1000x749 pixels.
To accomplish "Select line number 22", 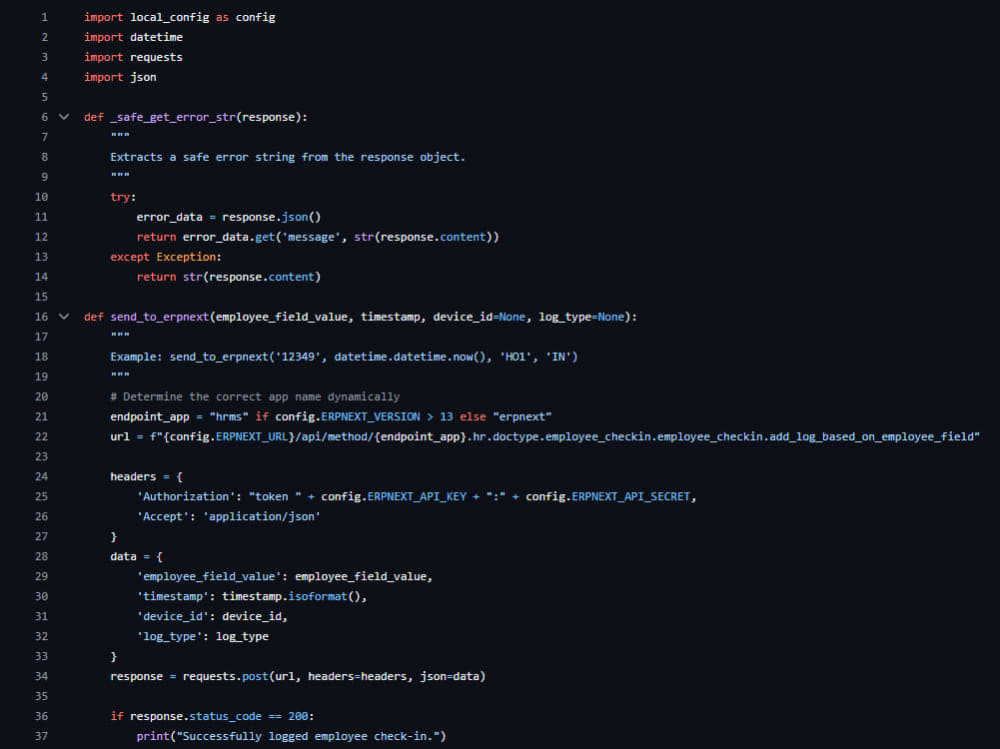I will (41, 436).
